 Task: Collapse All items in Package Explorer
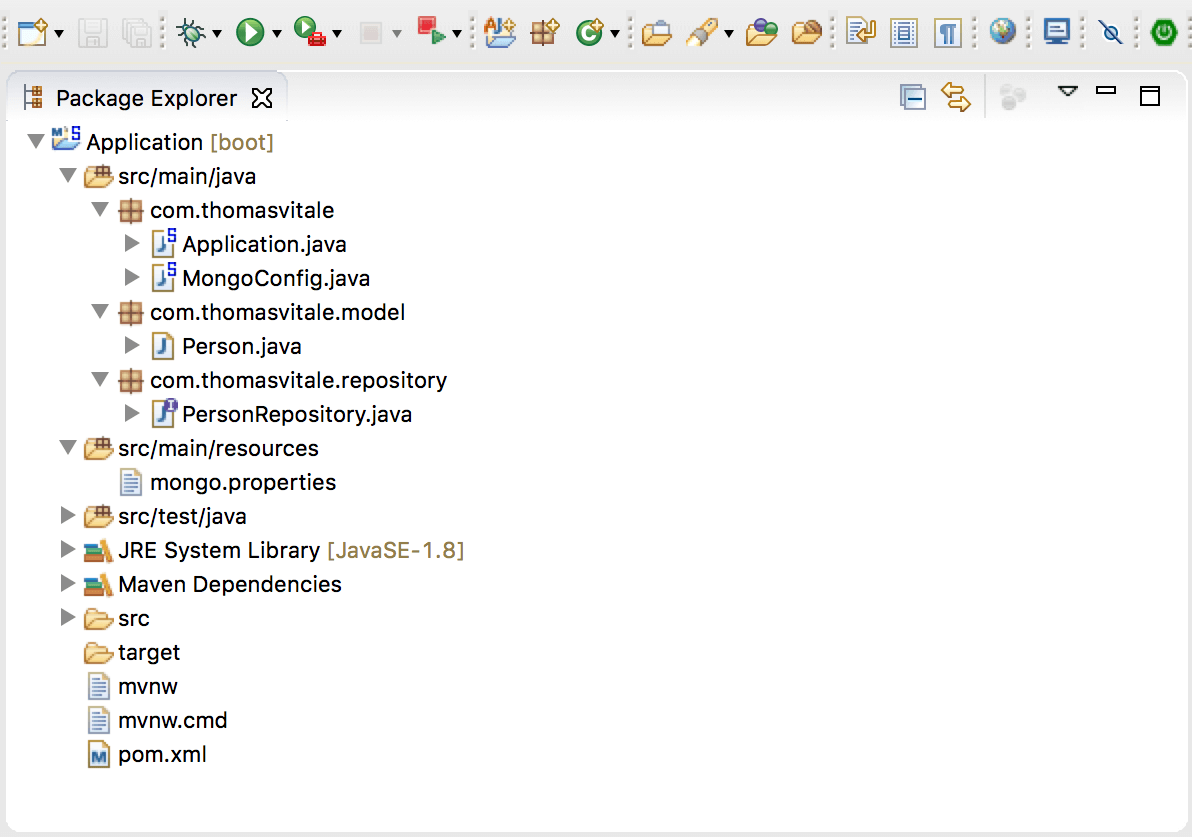click(x=912, y=98)
